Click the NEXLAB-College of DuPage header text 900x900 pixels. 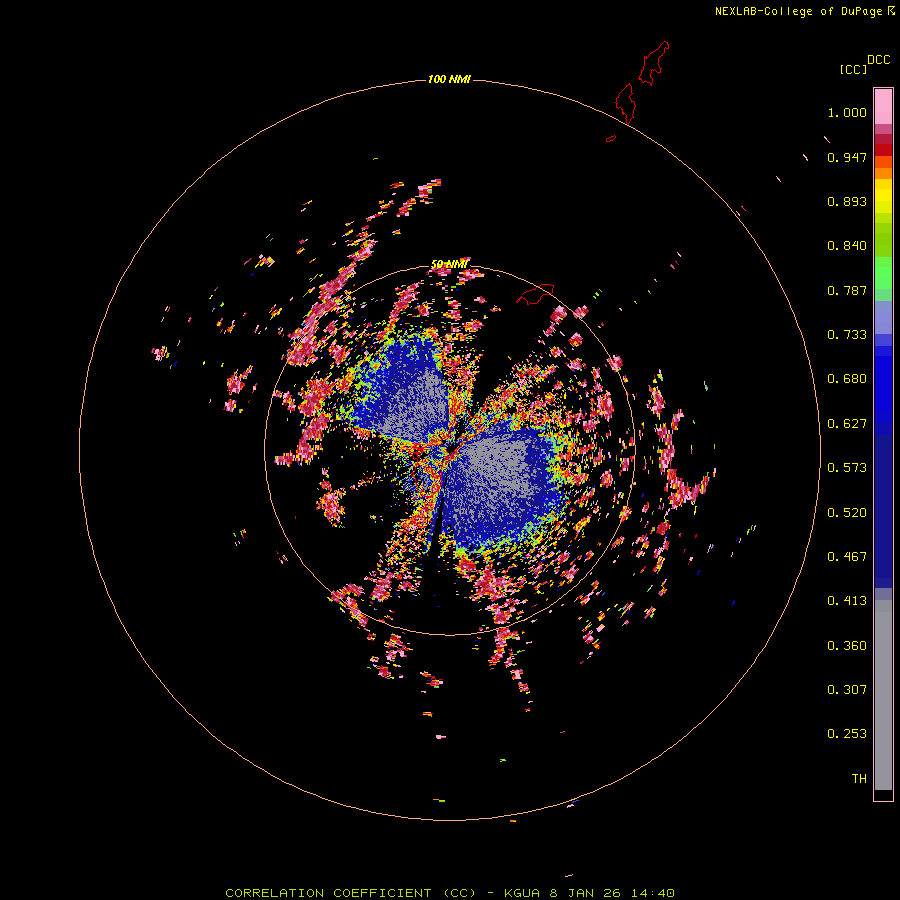pos(798,11)
